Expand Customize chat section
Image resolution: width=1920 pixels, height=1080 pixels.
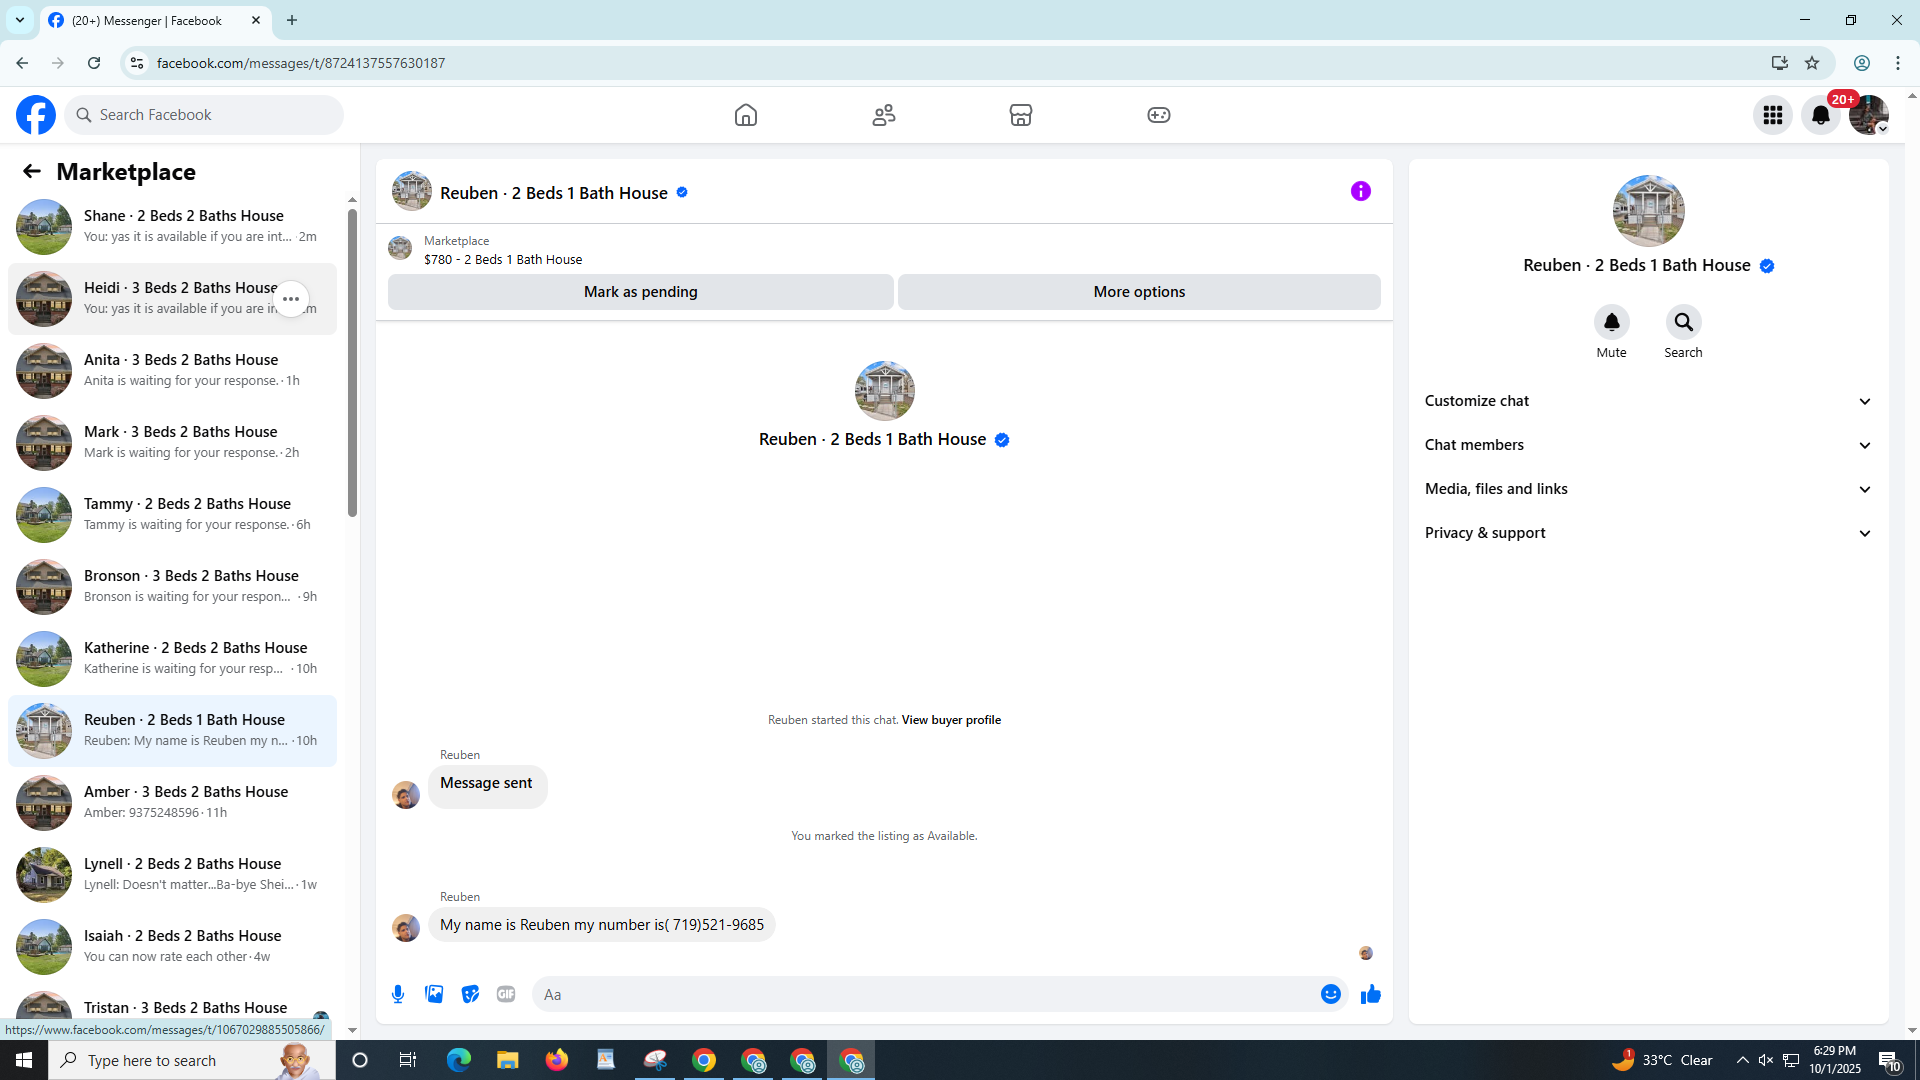[x=1648, y=401]
